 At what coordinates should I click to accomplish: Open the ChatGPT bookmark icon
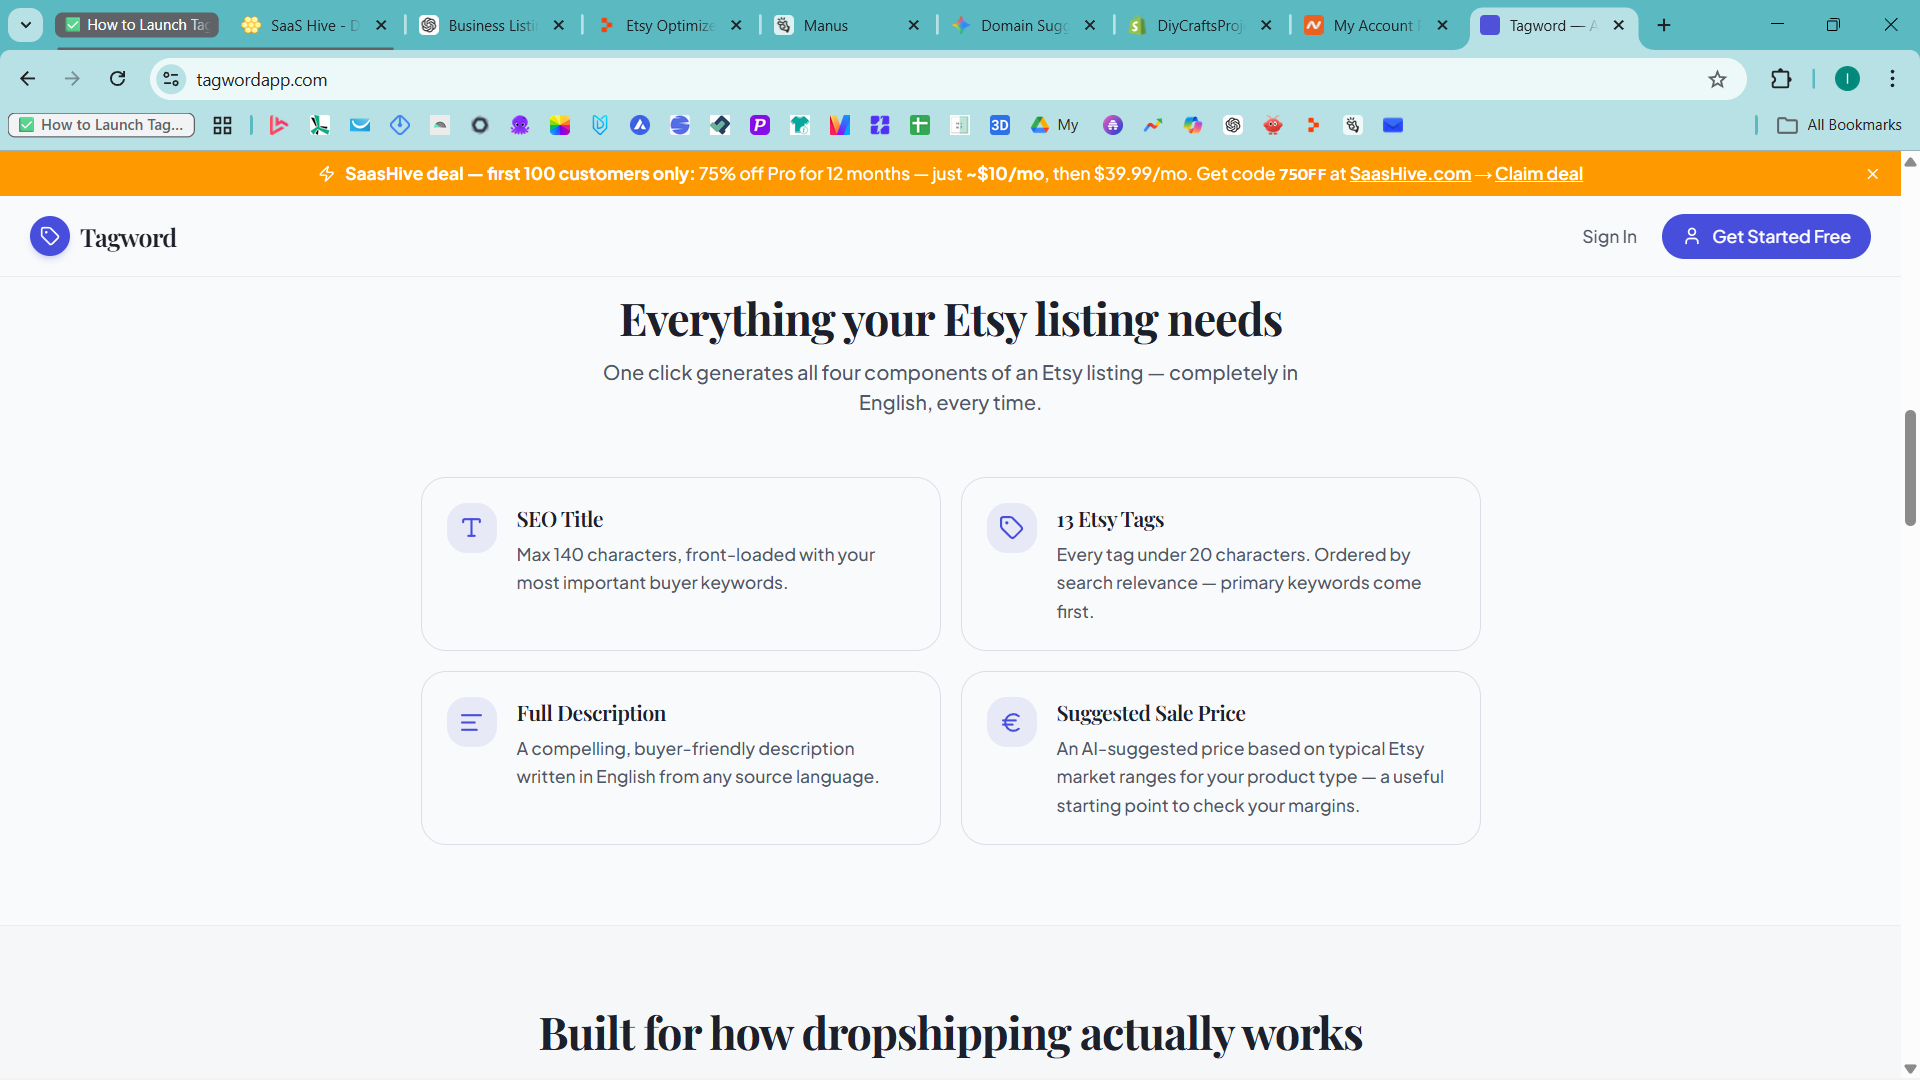pos(1233,125)
